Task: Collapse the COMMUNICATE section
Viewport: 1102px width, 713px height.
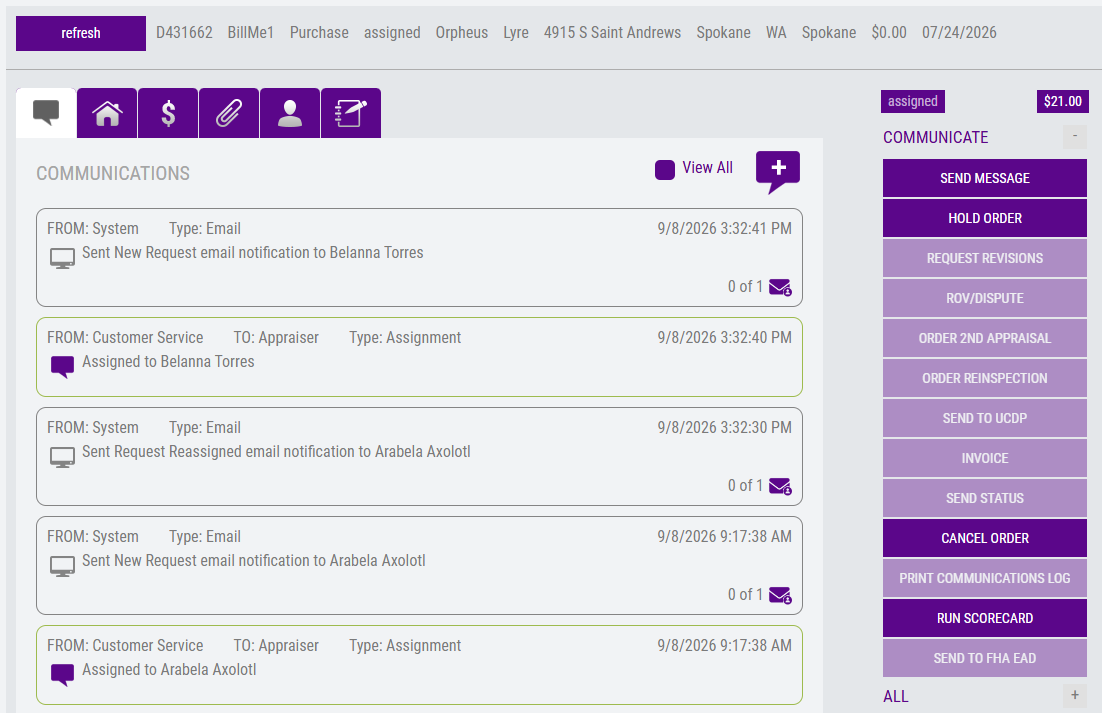Action: [x=1075, y=136]
